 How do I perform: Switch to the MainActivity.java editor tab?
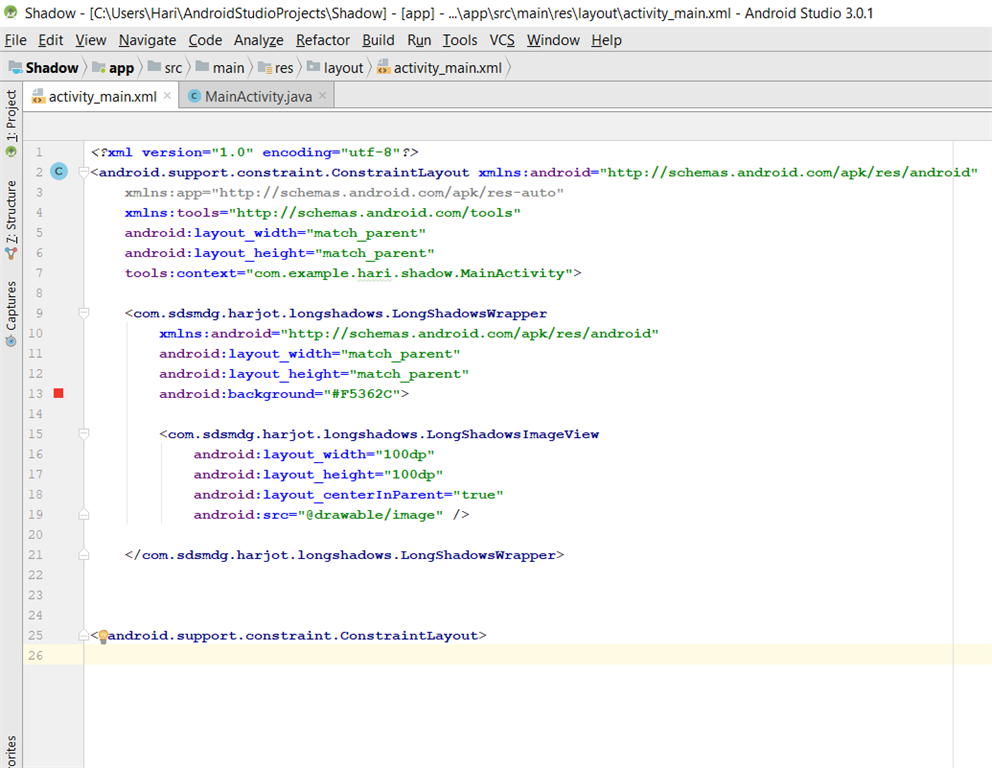tap(257, 96)
